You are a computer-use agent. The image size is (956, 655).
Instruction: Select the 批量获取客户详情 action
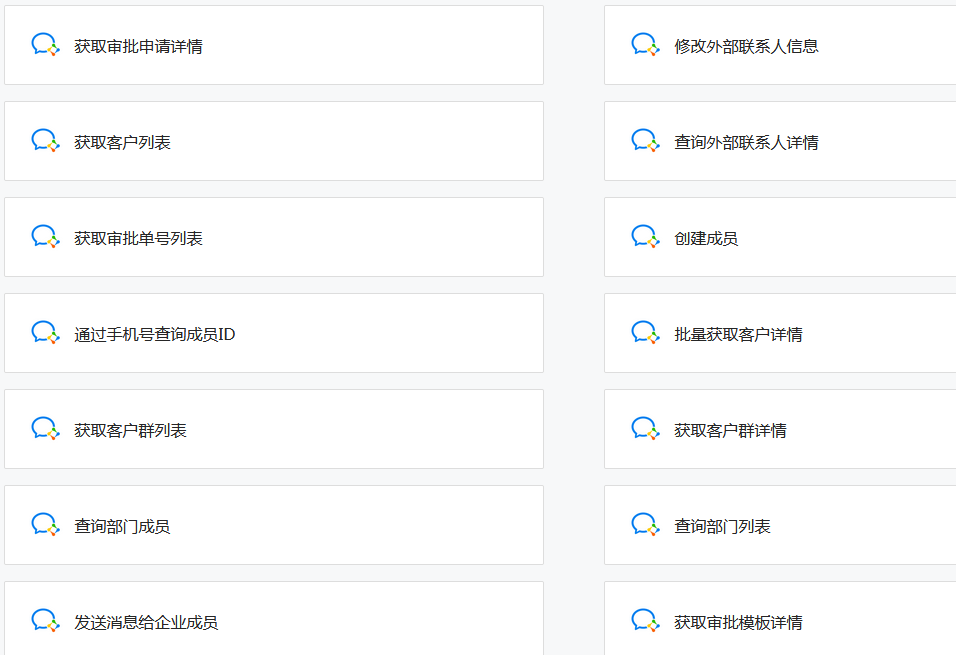[x=780, y=333]
